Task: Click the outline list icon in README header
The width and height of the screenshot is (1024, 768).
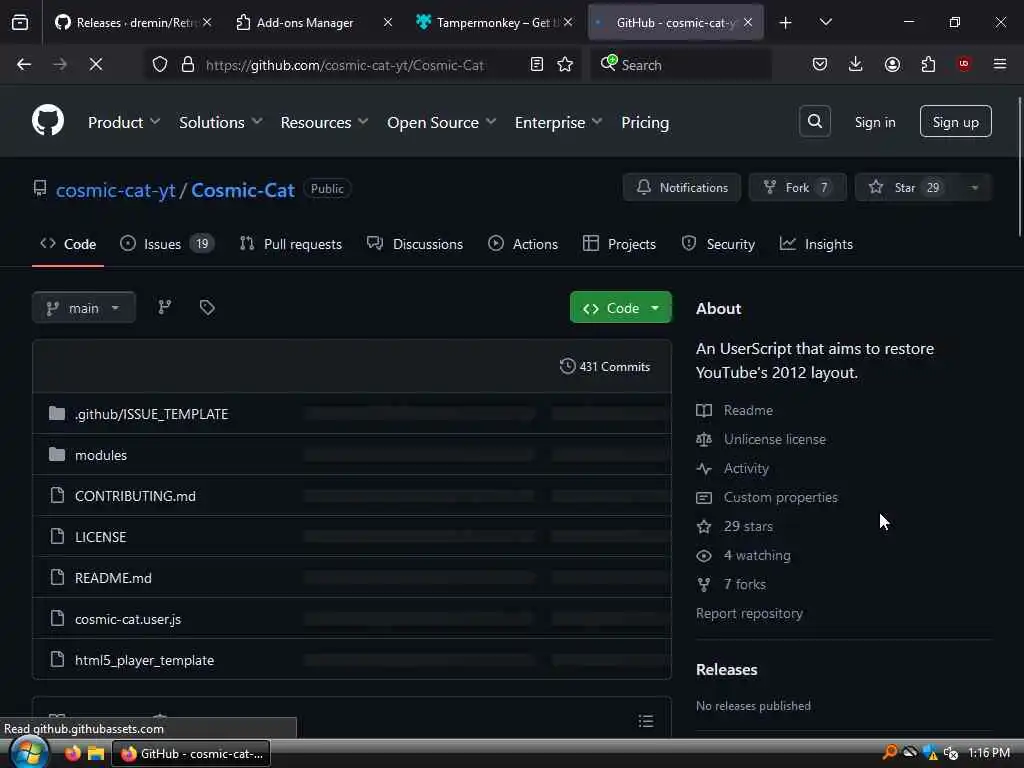Action: 646,721
